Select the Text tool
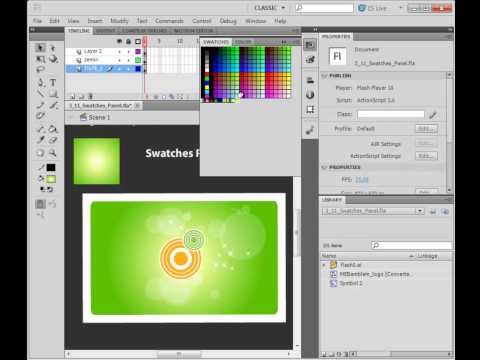This screenshot has width=480, height=360. [x=53, y=82]
